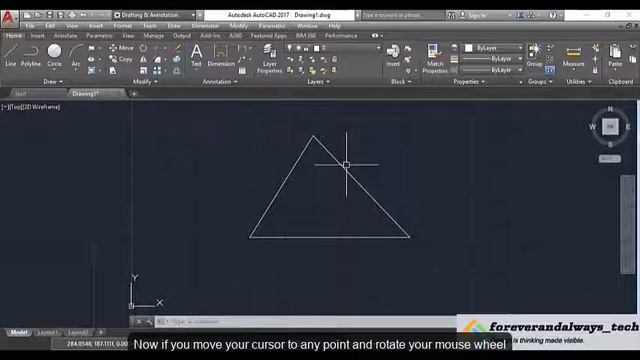Open the Format menu

click(122, 26)
